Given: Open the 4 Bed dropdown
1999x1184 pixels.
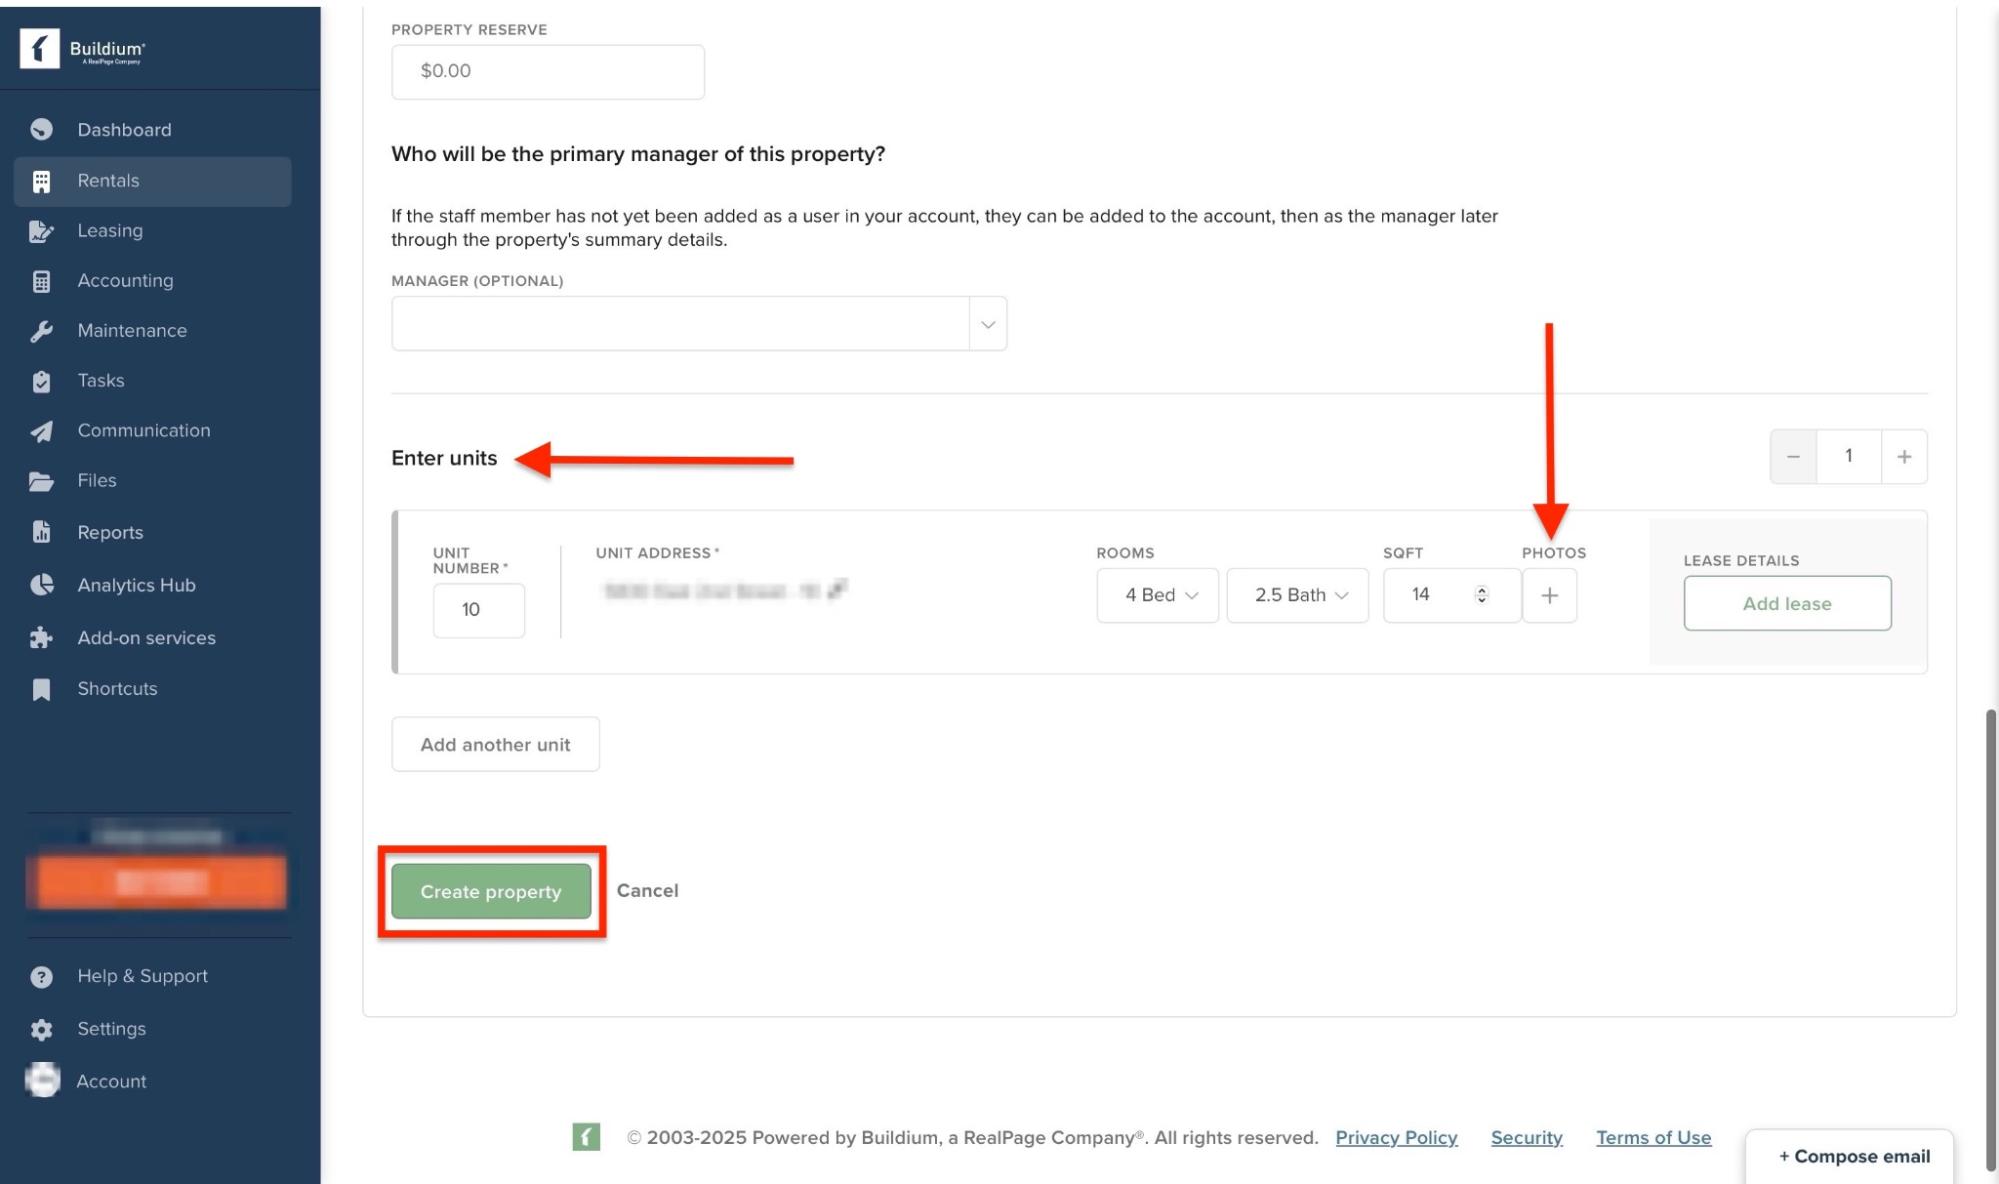Looking at the screenshot, I should (x=1157, y=596).
